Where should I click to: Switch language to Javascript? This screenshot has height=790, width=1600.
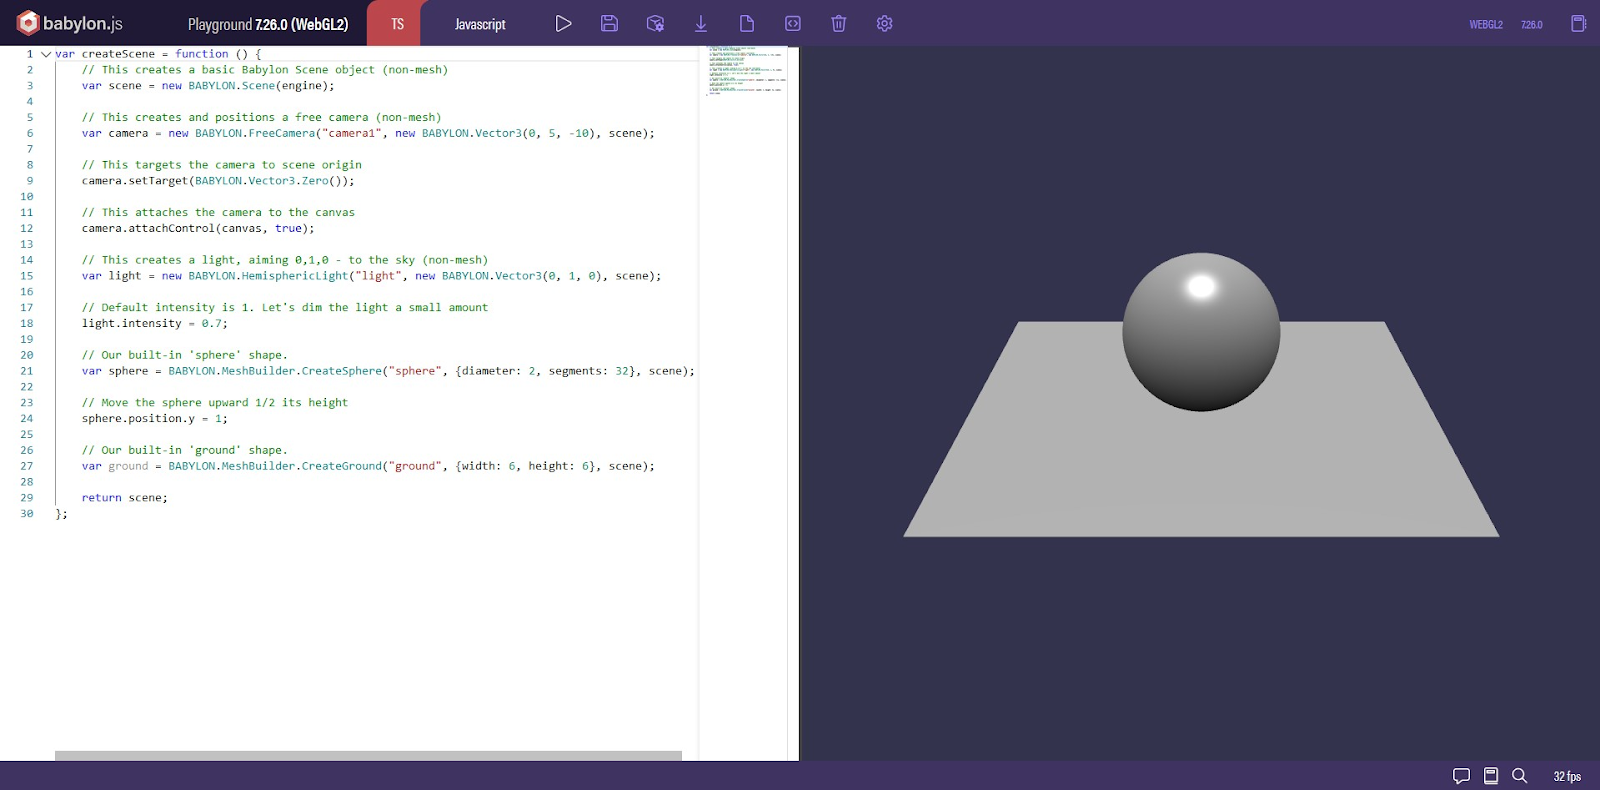click(480, 24)
